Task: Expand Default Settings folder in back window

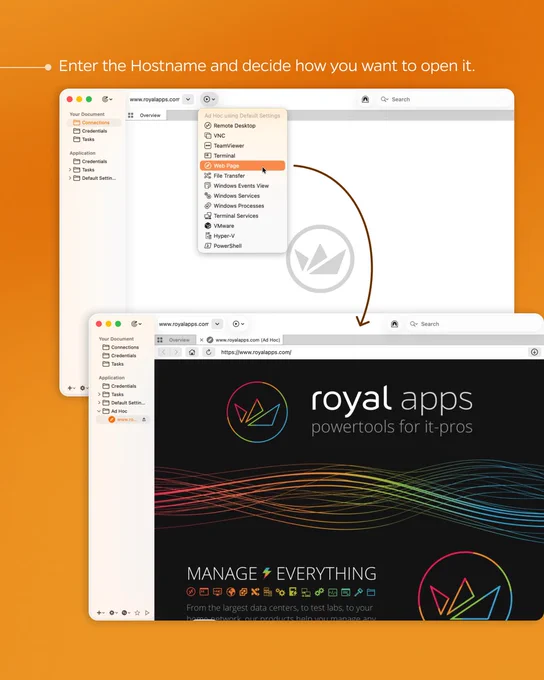Action: click(x=70, y=178)
